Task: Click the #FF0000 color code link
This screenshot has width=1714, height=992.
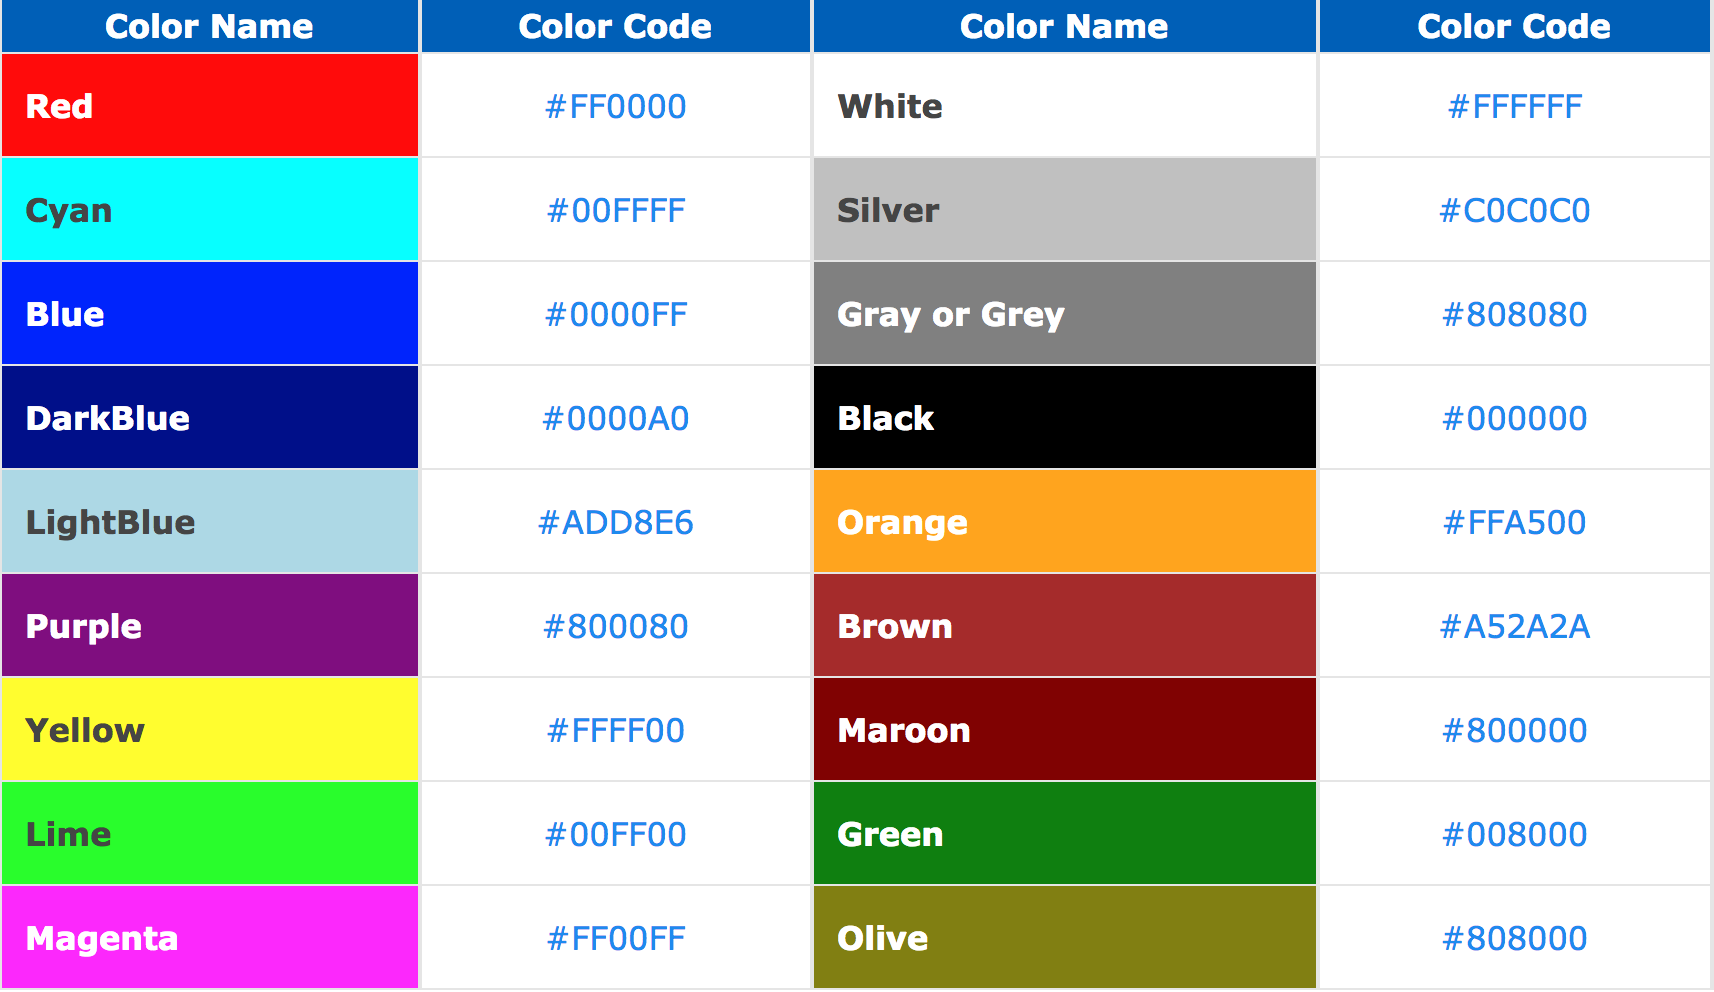Action: pos(615,106)
